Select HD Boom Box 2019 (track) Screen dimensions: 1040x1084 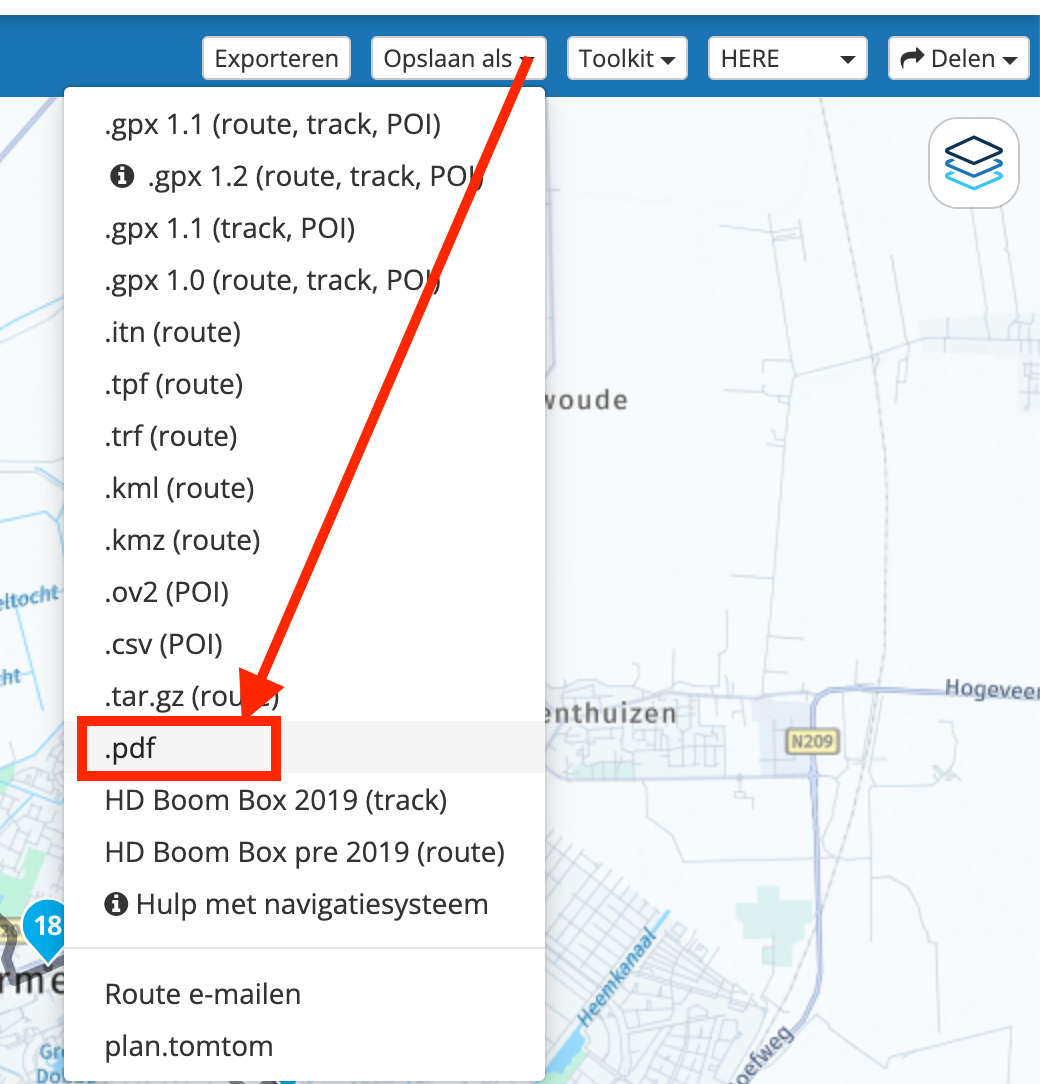pos(276,799)
